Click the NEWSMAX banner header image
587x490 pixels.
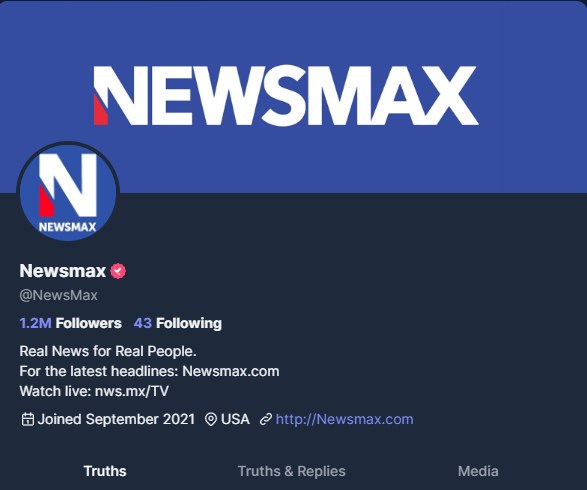pos(294,97)
